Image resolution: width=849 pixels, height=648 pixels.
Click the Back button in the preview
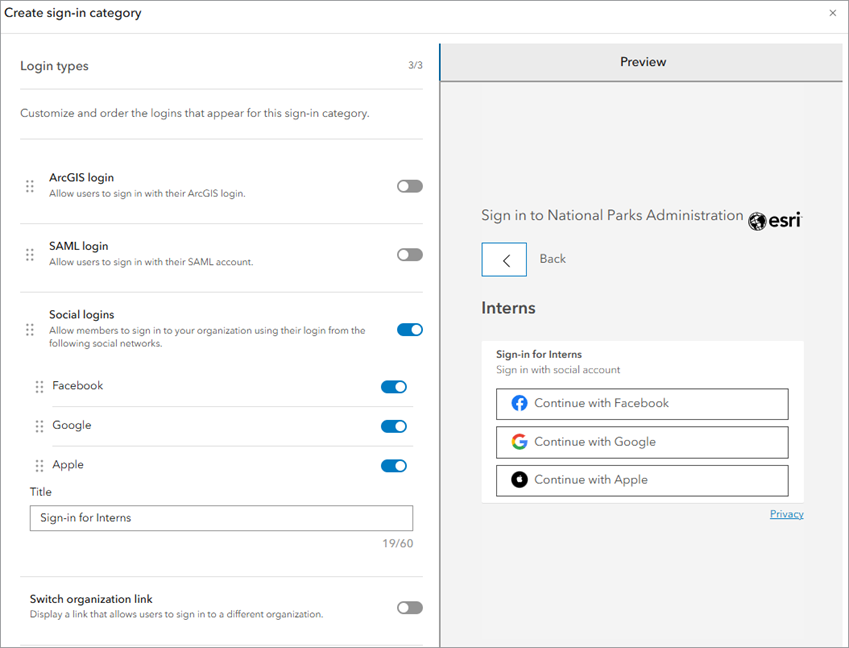[x=552, y=259]
